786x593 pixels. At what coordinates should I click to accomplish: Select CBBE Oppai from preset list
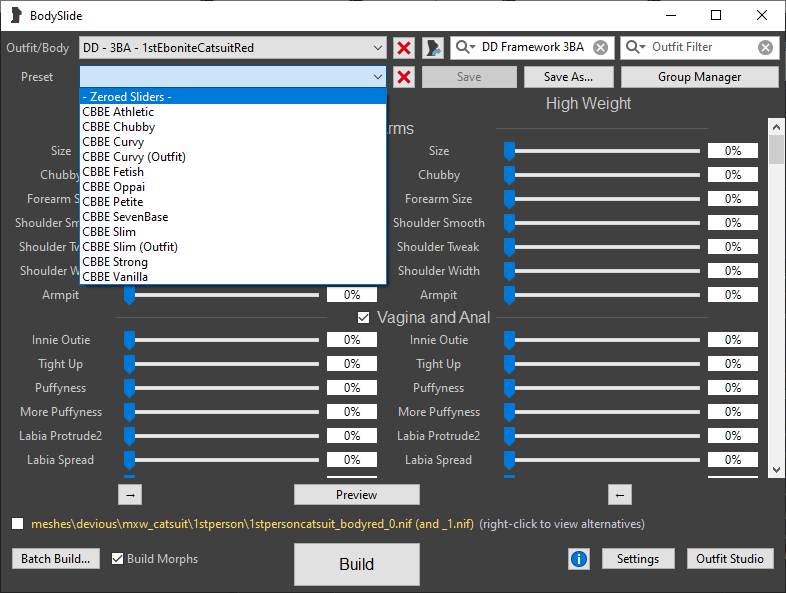click(233, 187)
